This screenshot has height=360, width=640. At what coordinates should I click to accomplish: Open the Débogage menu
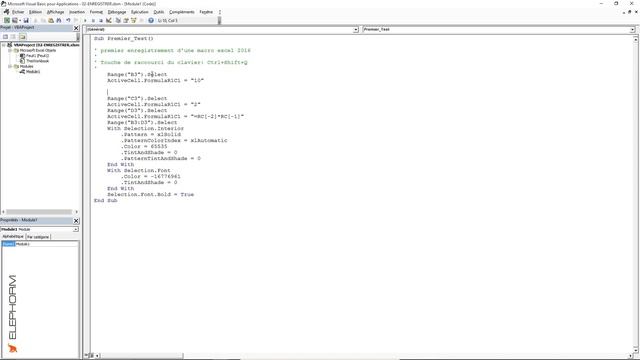point(117,12)
